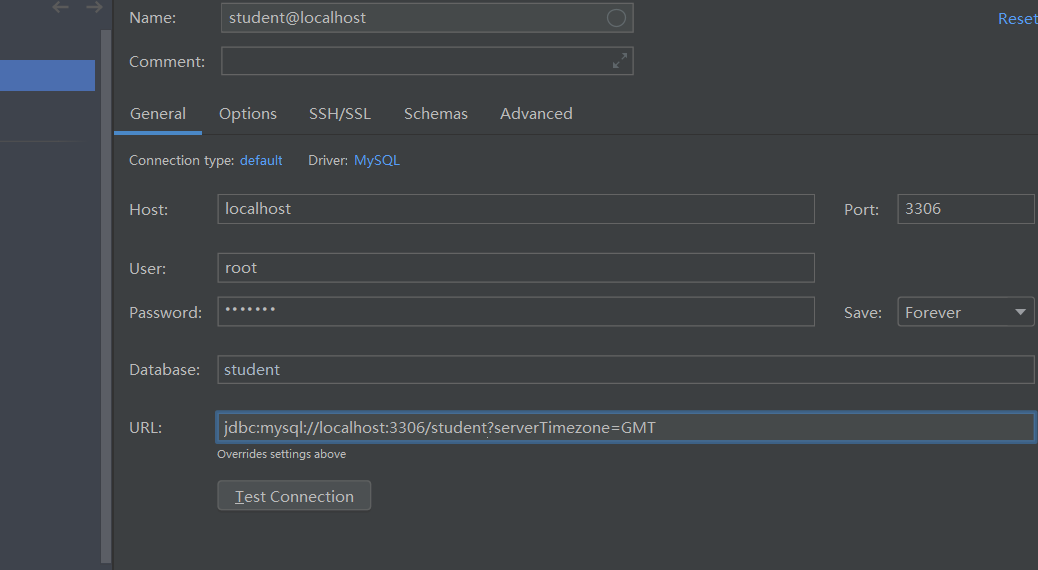1038x570 pixels.
Task: Click the Test Connection button
Action: 294,496
